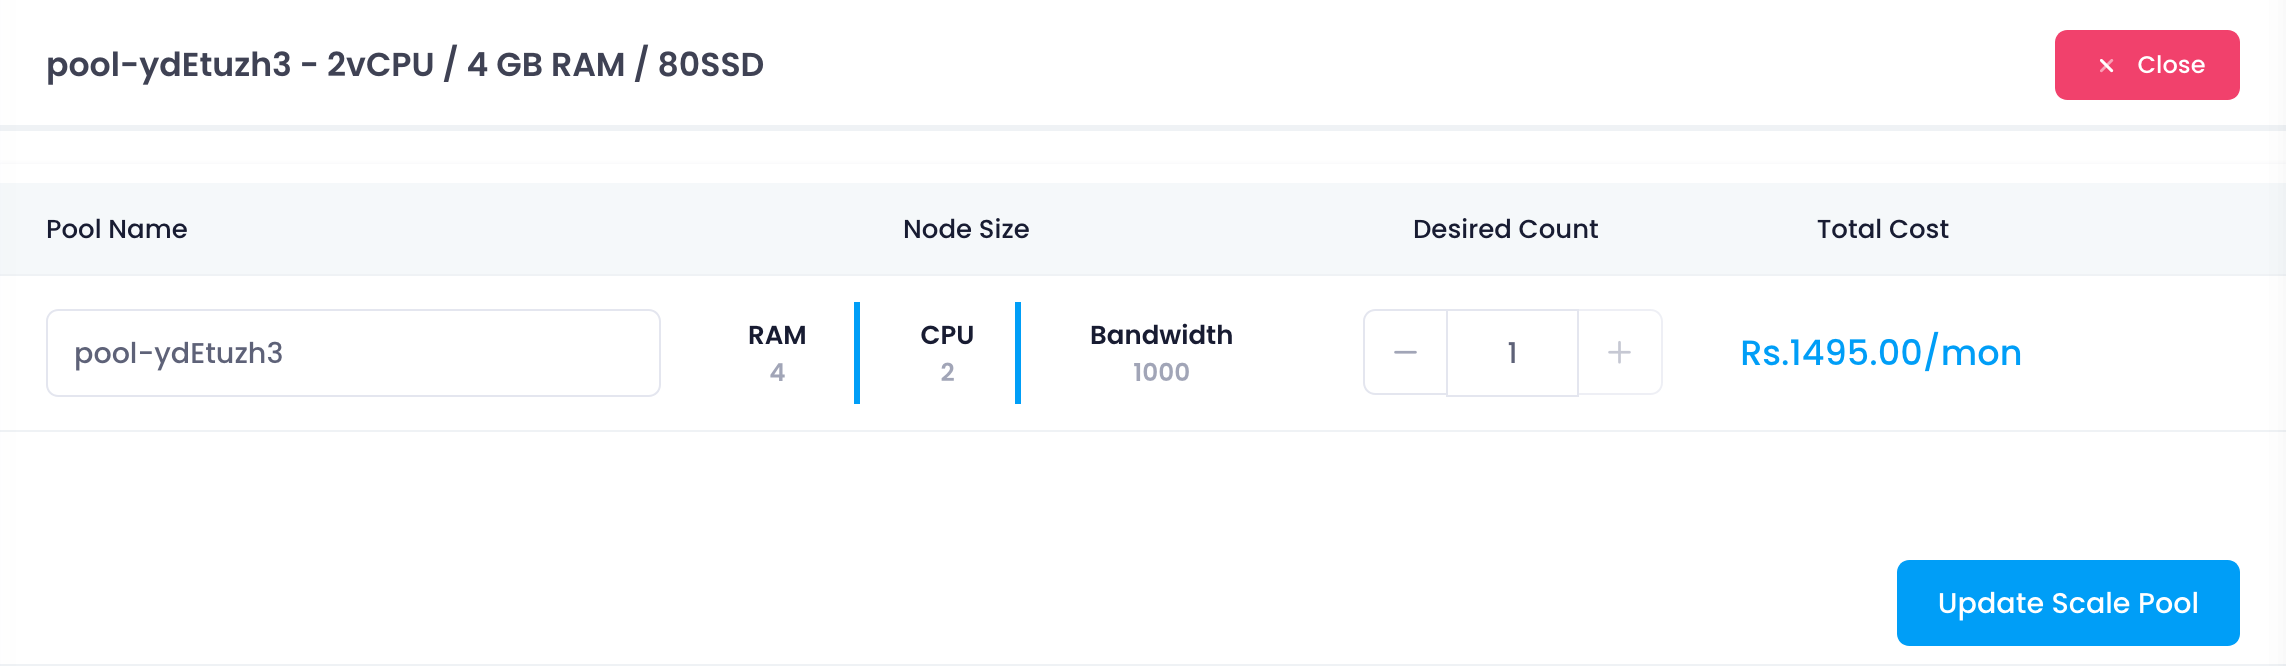Click the RAM spec label
Screen dimensions: 2286x666
[x=777, y=335]
